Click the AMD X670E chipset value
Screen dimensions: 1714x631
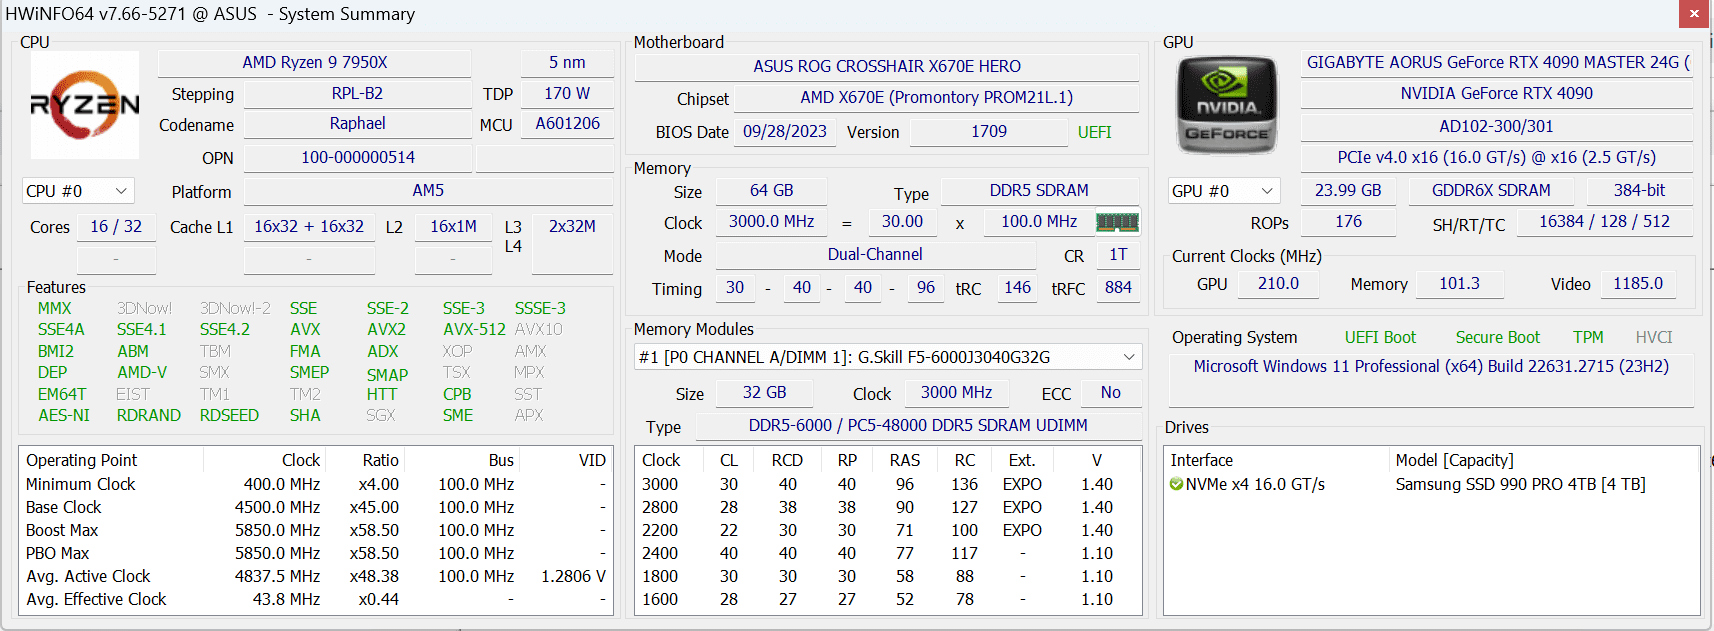[936, 97]
